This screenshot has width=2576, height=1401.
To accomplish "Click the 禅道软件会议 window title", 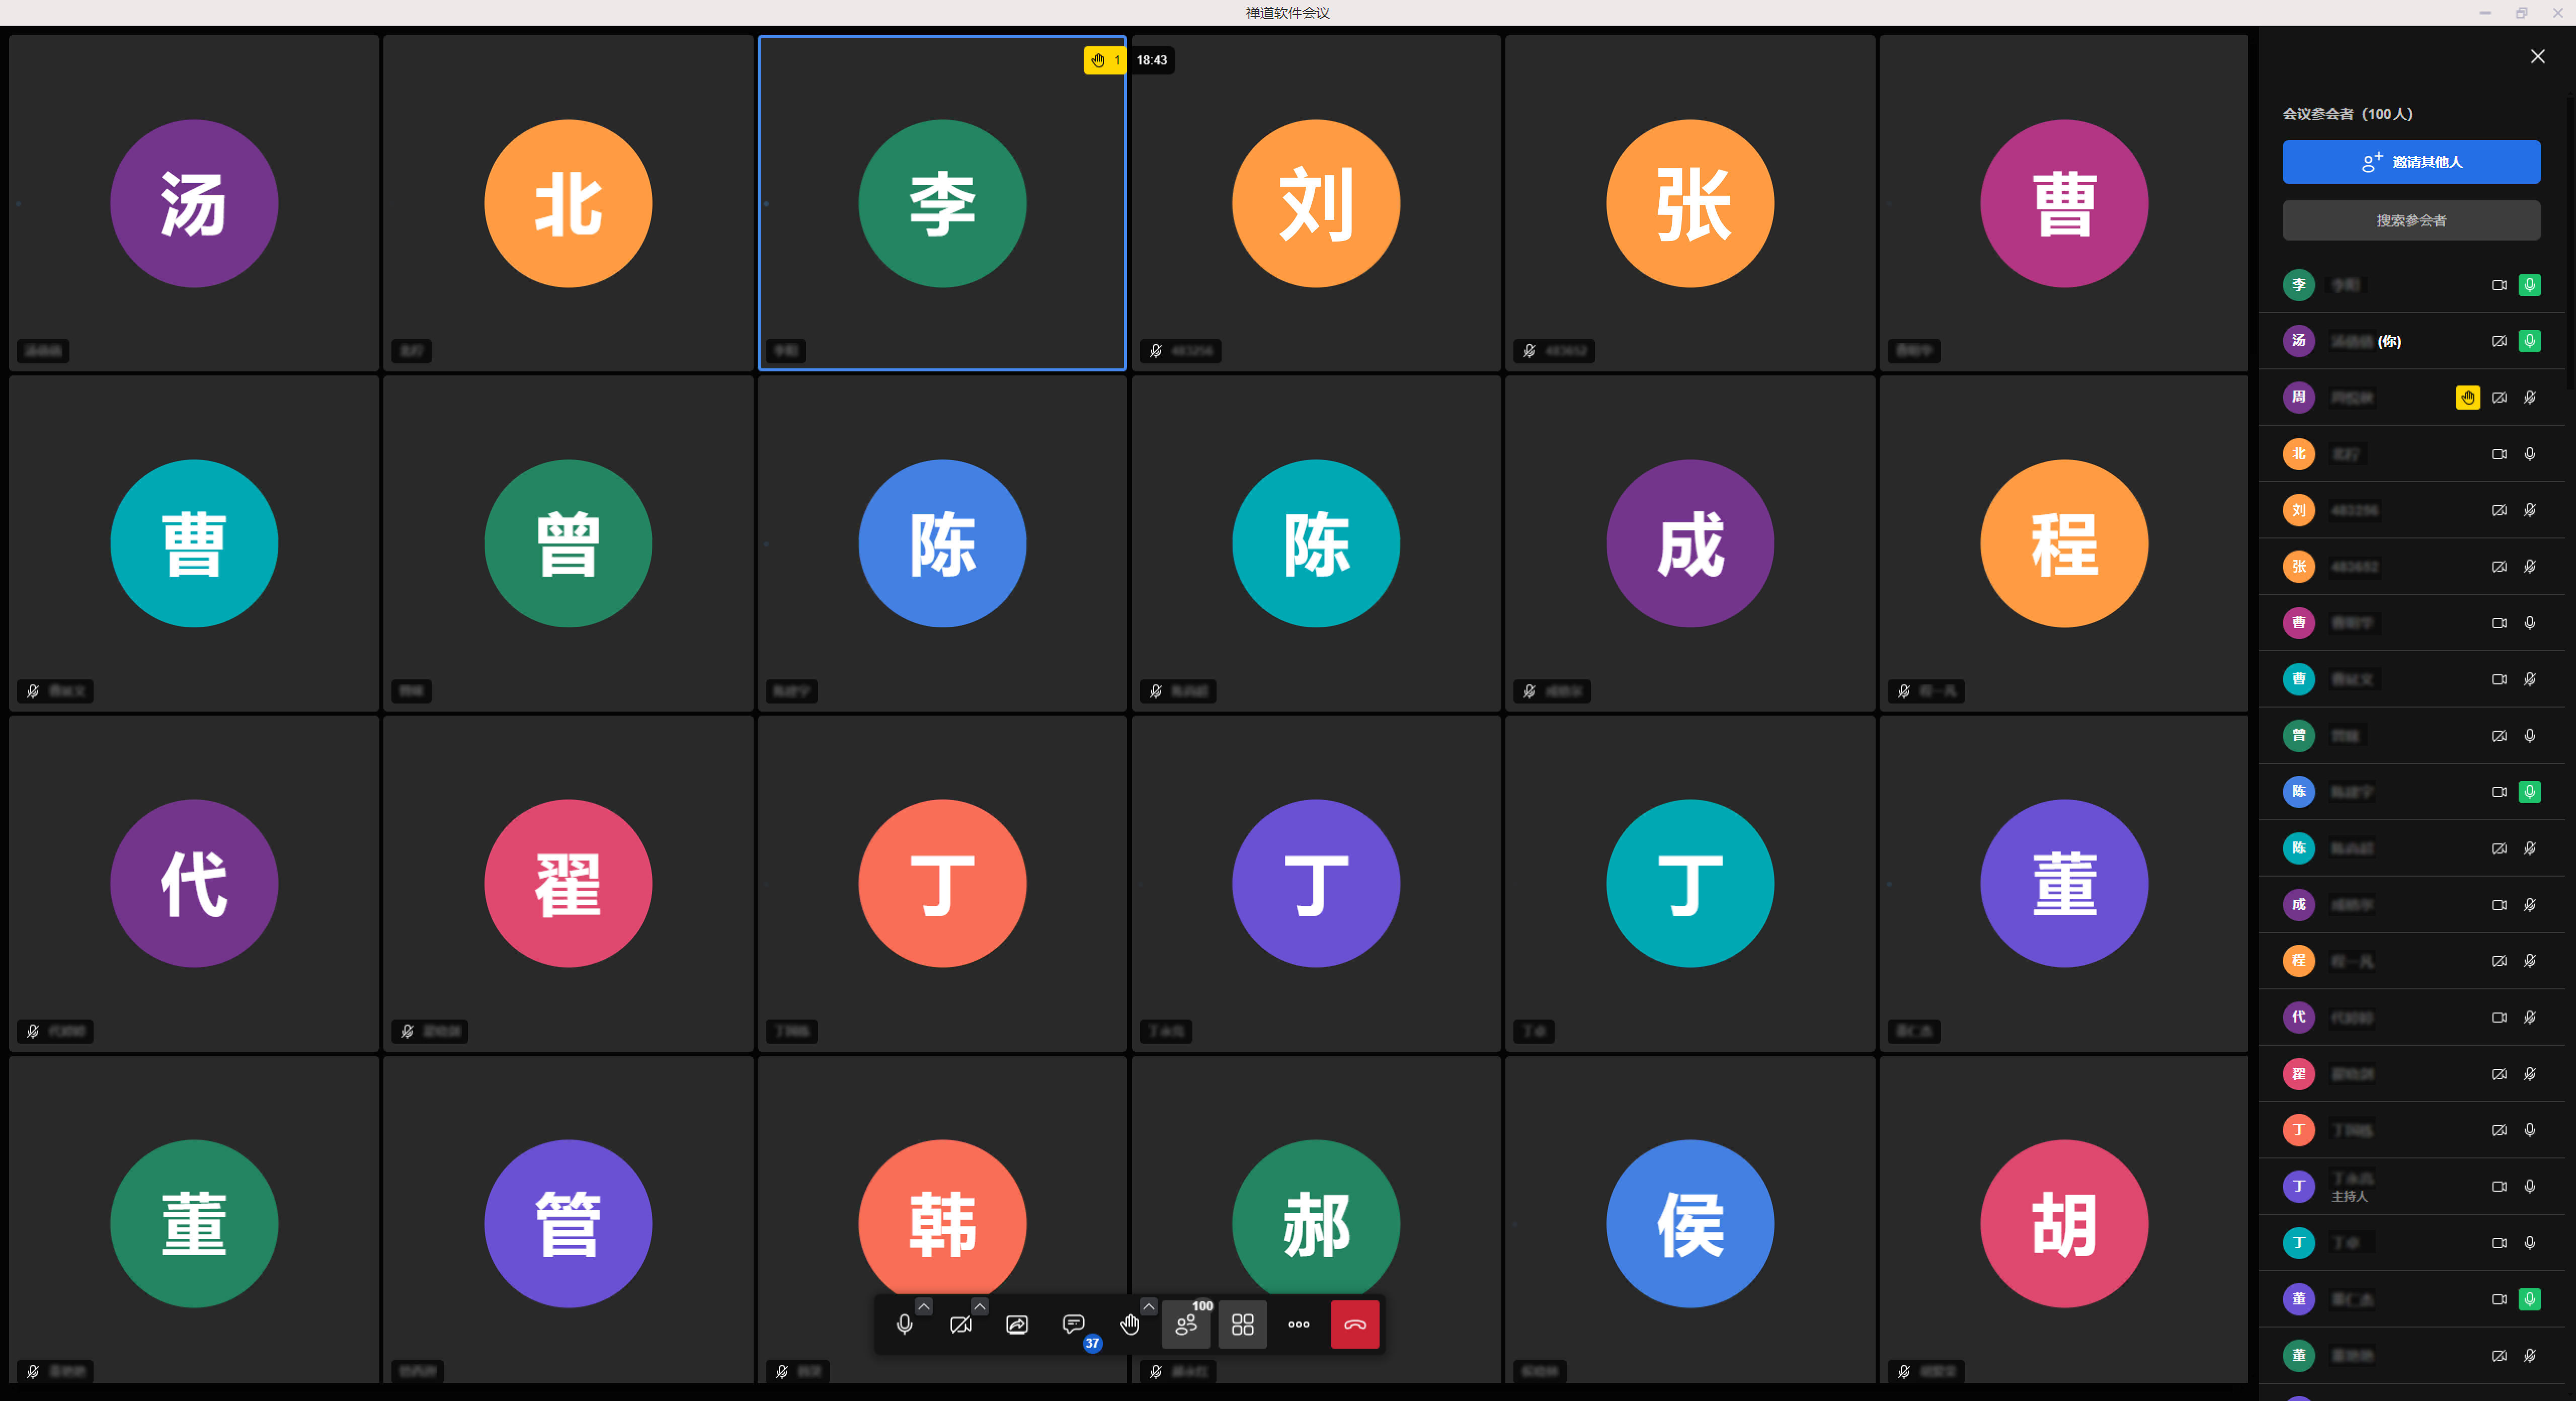I will click(1287, 13).
